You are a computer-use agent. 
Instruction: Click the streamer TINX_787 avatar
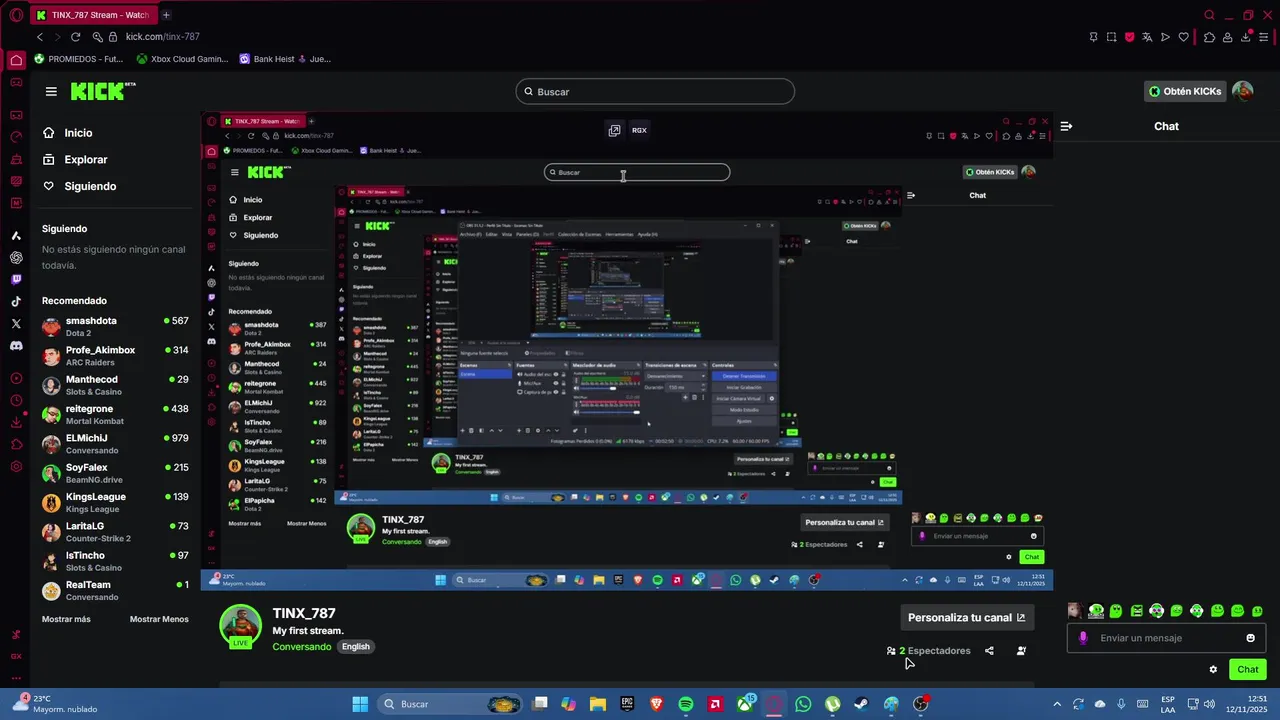click(240, 626)
